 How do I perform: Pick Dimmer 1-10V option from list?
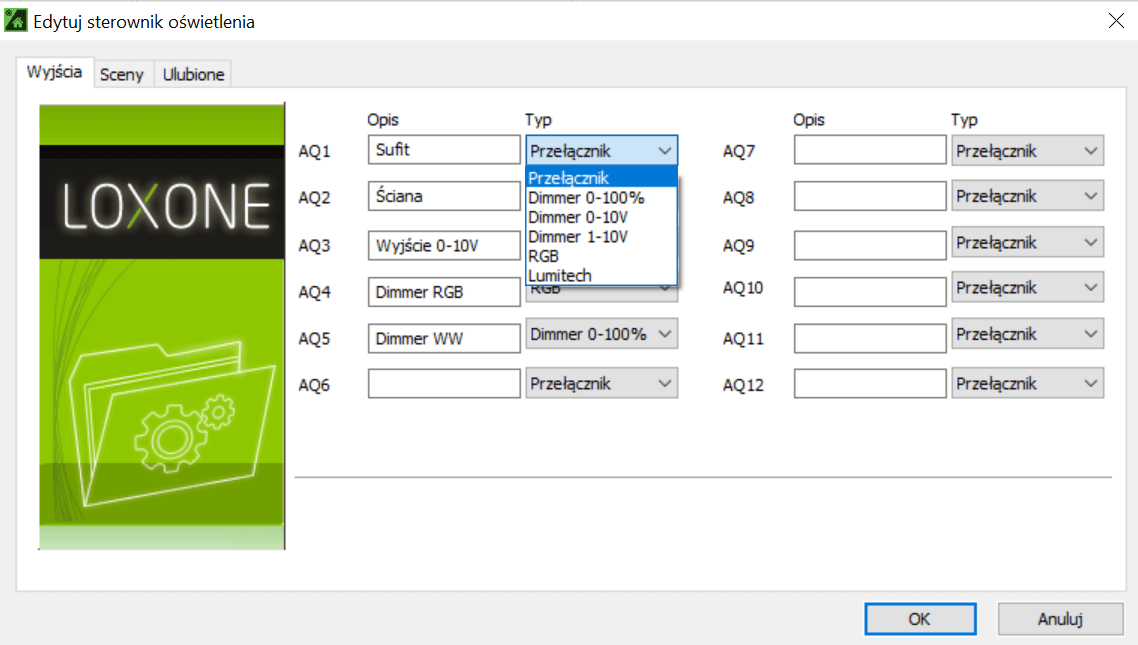coord(578,237)
